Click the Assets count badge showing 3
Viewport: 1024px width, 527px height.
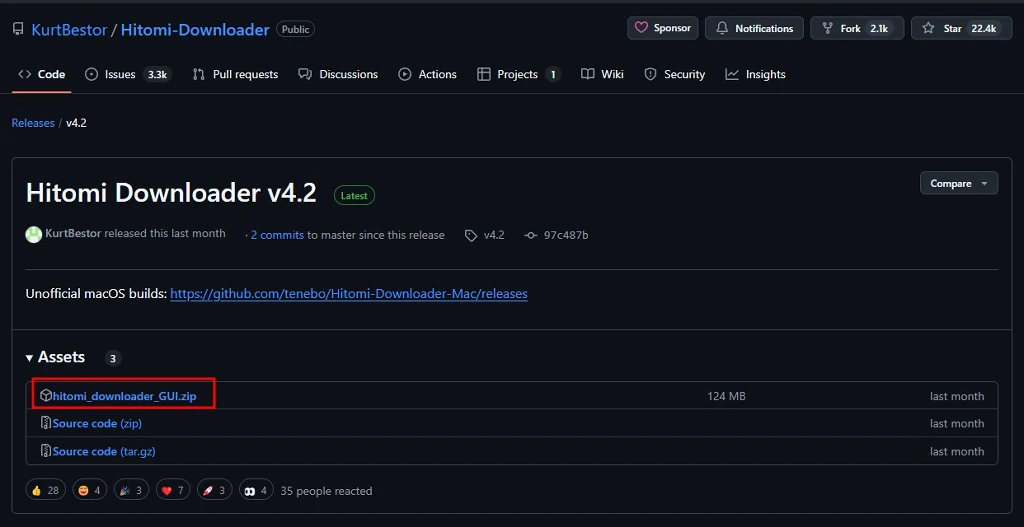(x=113, y=358)
